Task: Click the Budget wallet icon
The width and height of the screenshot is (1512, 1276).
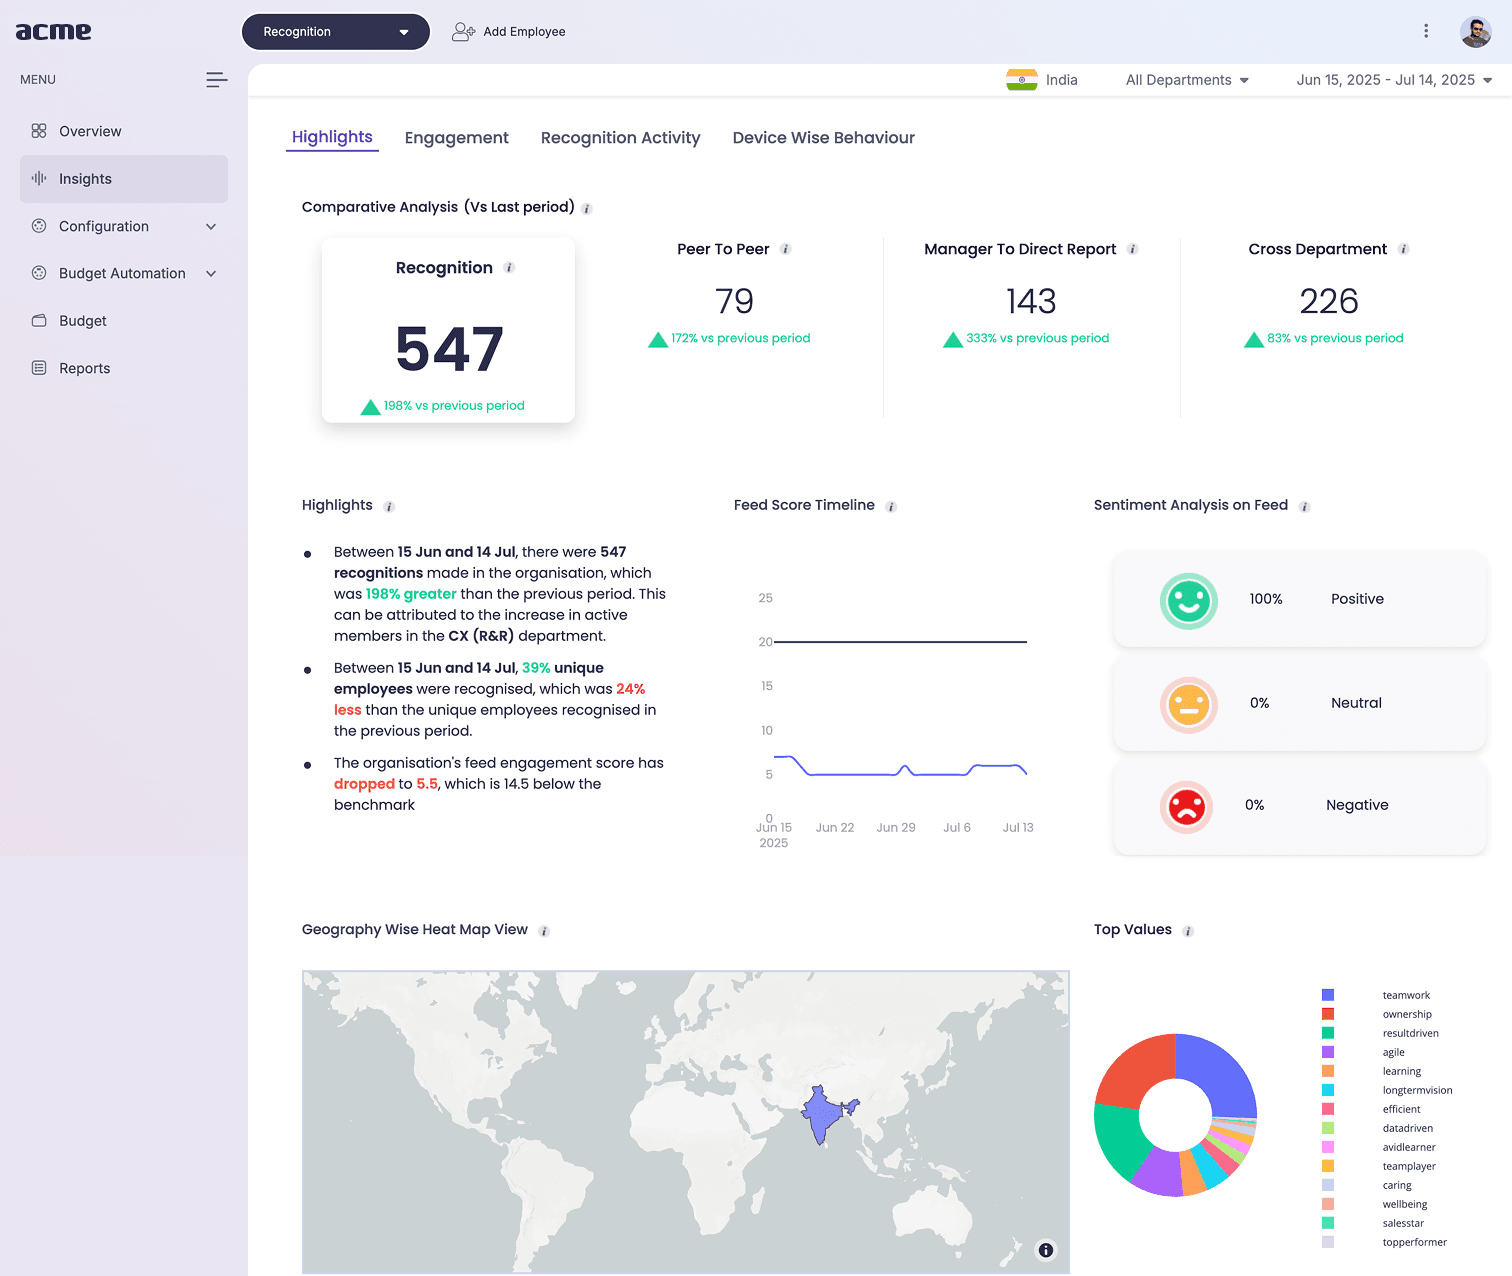Action: click(x=39, y=321)
